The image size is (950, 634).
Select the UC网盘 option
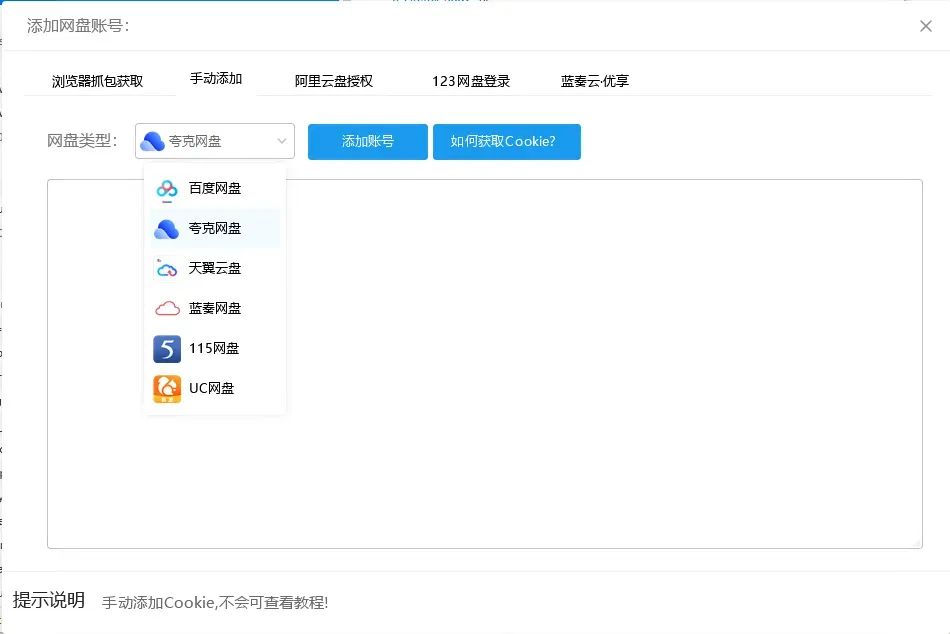215,389
